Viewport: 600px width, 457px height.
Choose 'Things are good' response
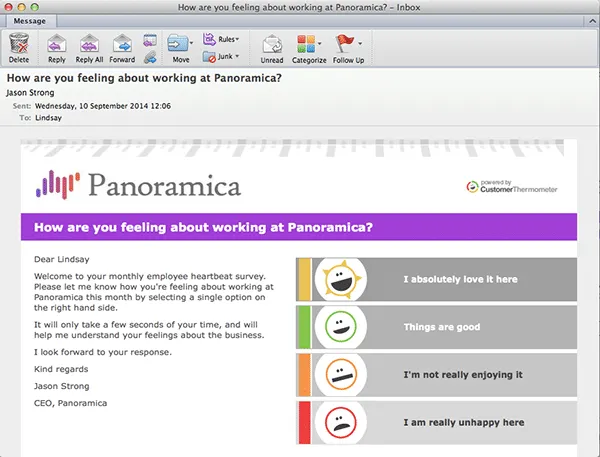coord(436,327)
